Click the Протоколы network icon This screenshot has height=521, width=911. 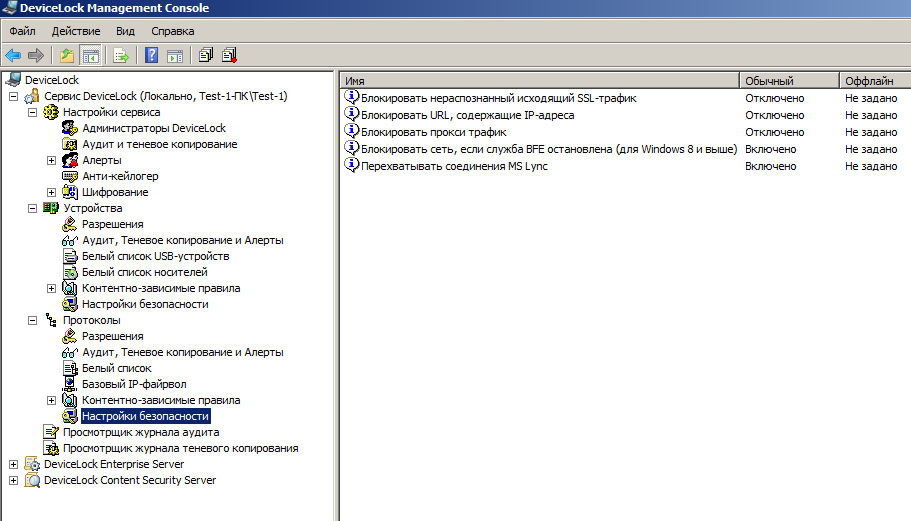(51, 320)
